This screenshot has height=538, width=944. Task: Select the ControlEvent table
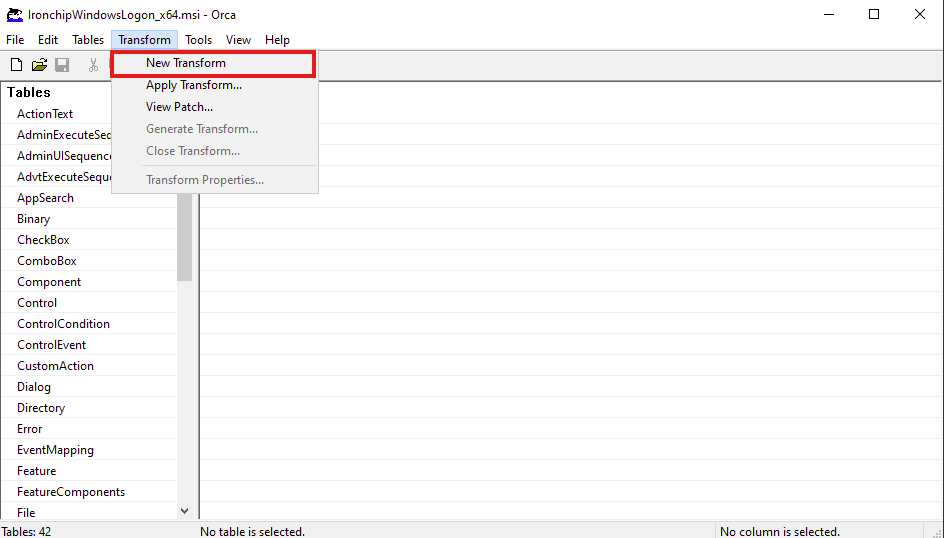(52, 345)
